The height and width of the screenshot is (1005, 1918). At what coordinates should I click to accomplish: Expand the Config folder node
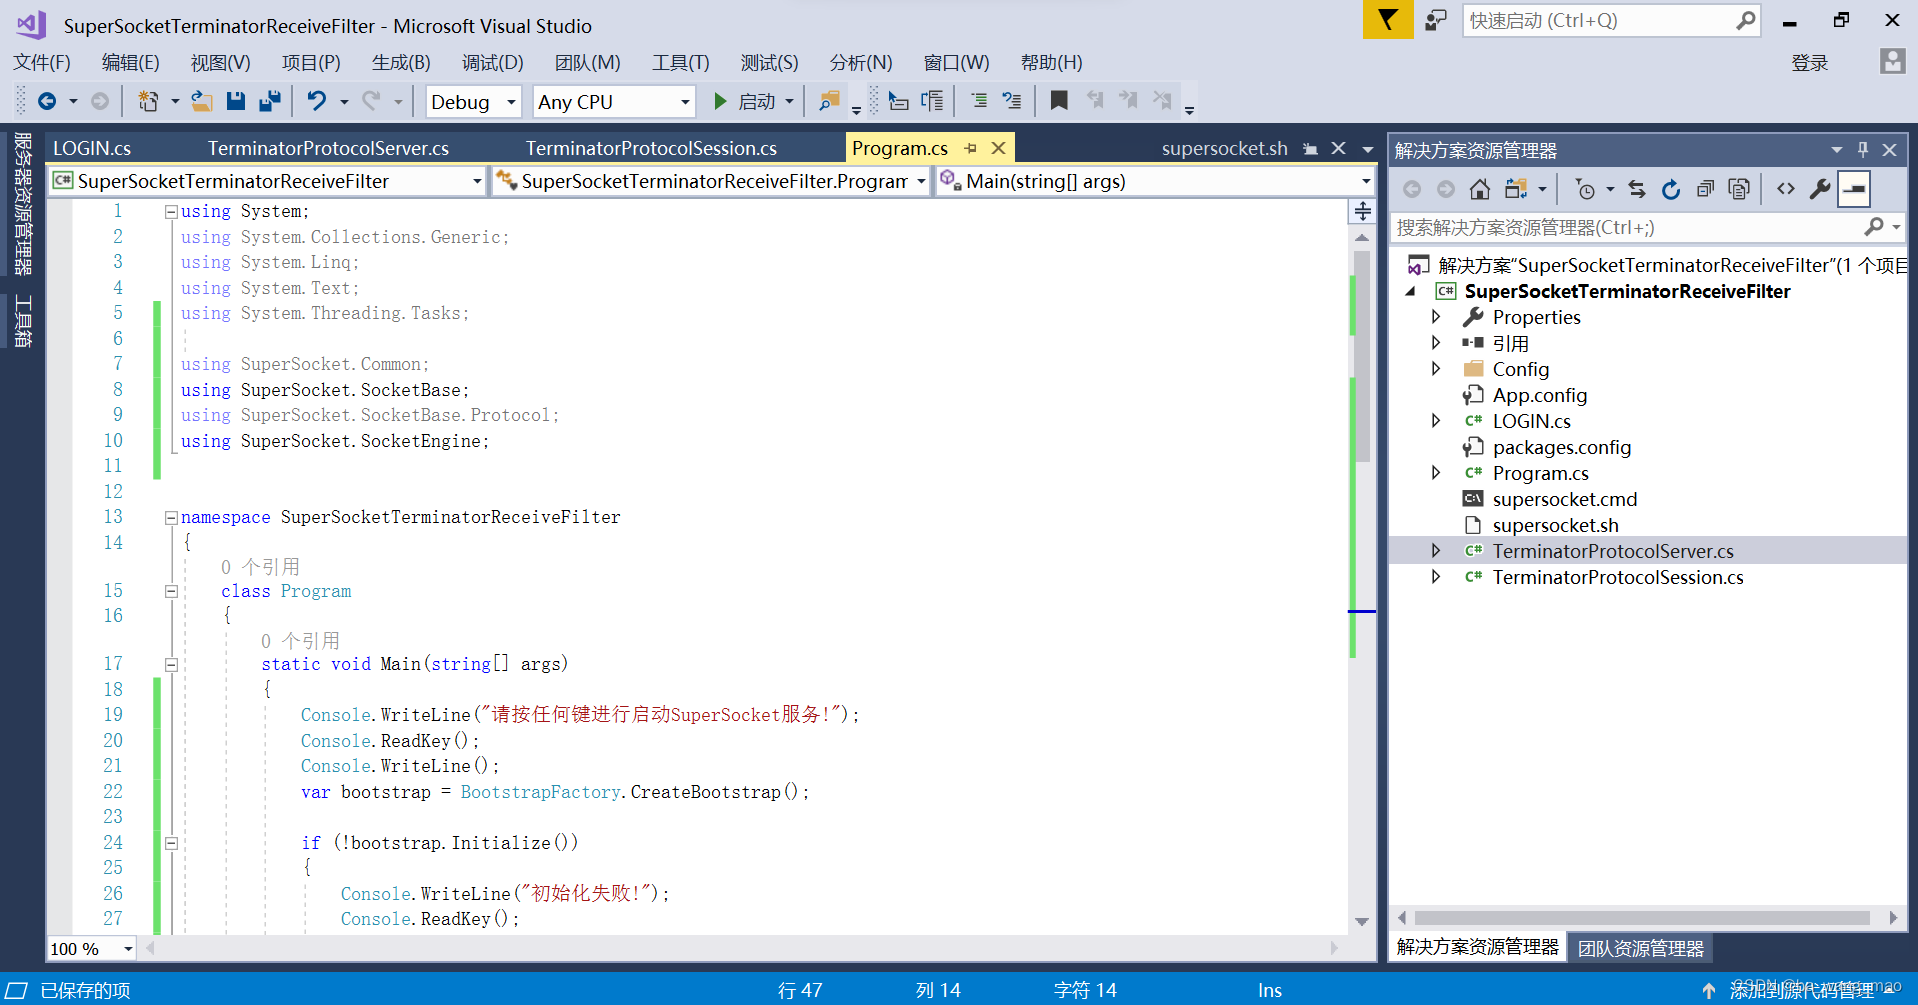click(x=1436, y=369)
